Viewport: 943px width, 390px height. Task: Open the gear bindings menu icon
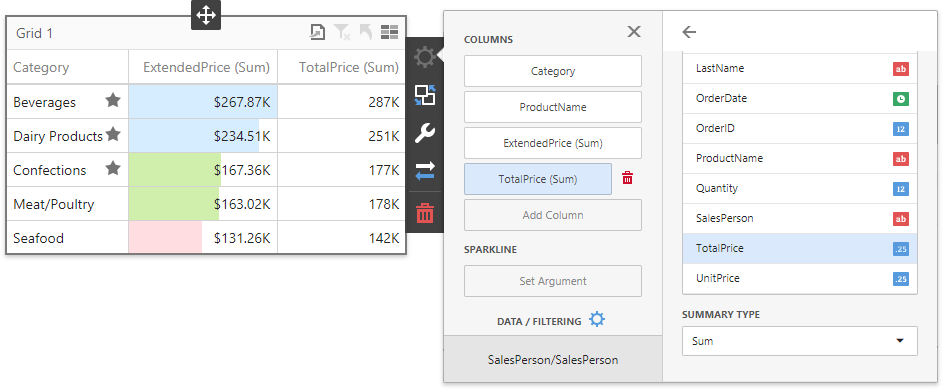tap(425, 57)
